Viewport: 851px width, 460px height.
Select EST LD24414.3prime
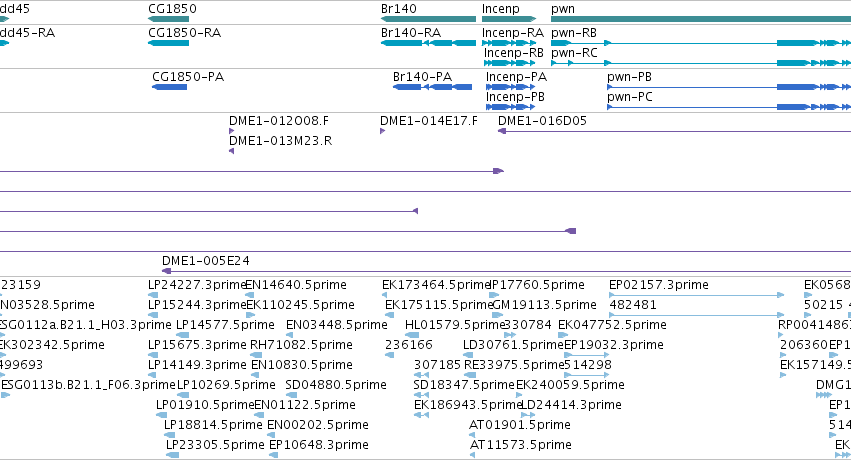pyautogui.click(x=571, y=405)
